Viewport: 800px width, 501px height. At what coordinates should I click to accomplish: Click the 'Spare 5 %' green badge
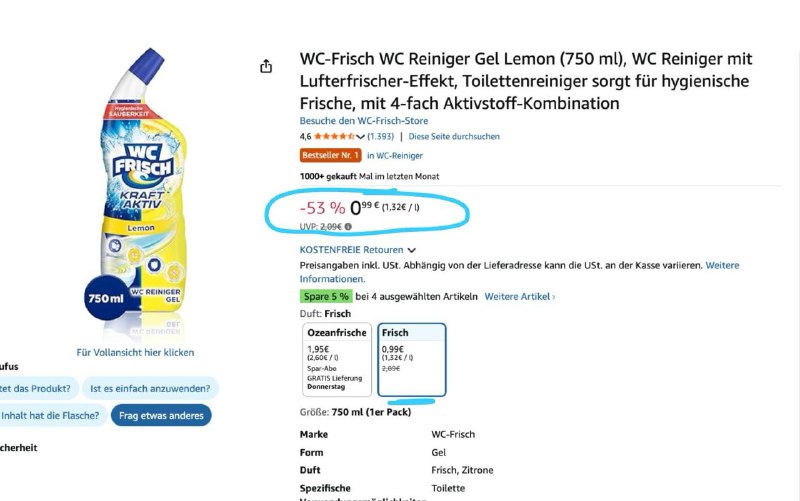click(x=325, y=297)
